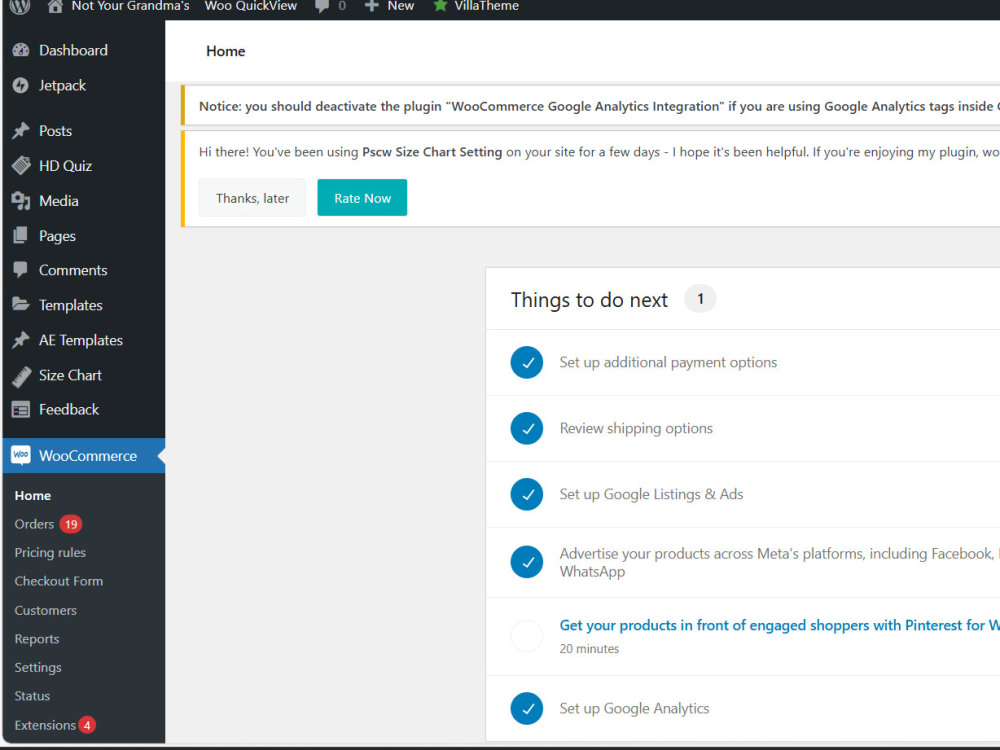Click Advertise your products across Meta's platforms text
The width and height of the screenshot is (1000, 750).
point(779,562)
